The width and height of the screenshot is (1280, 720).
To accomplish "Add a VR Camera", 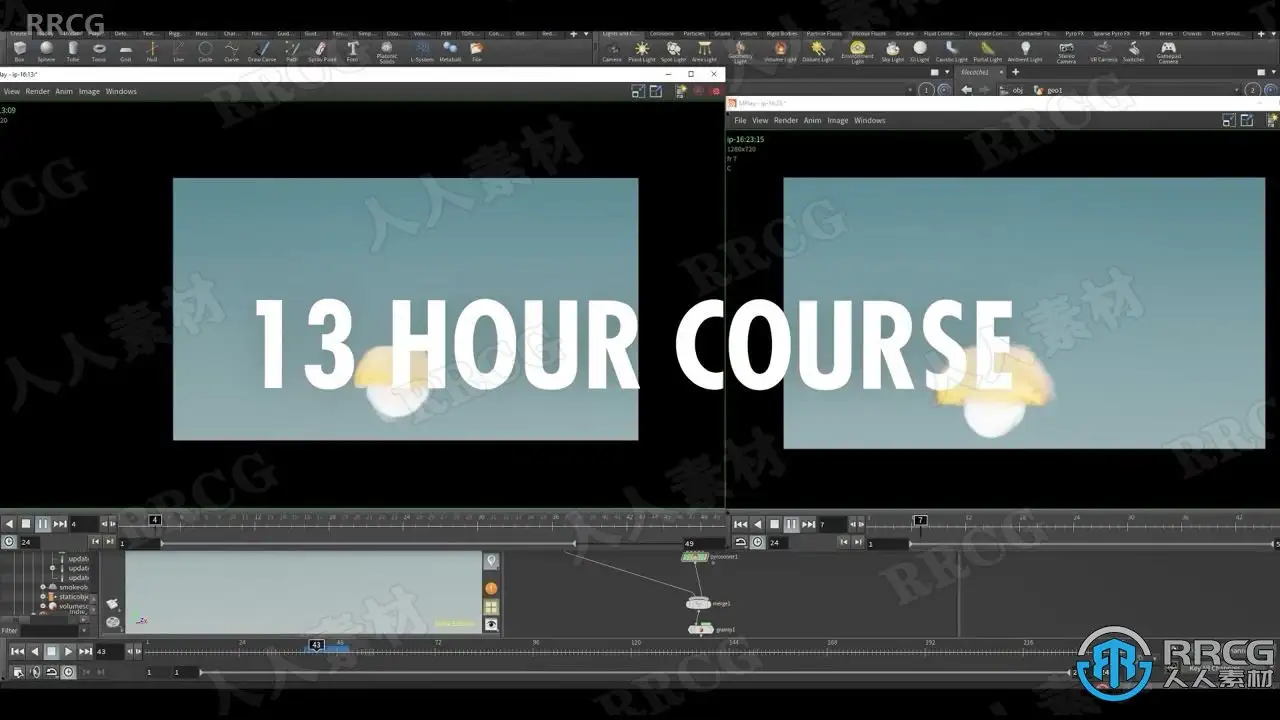I will [x=1103, y=50].
